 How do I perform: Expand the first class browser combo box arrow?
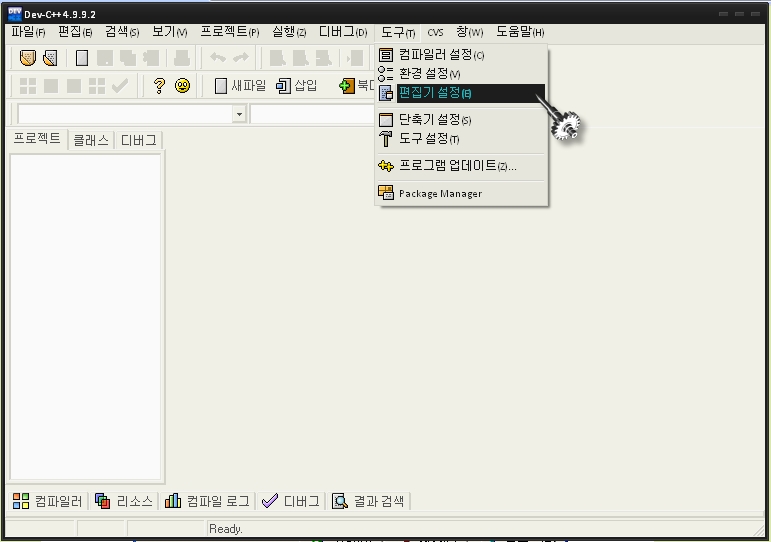pyautogui.click(x=239, y=114)
